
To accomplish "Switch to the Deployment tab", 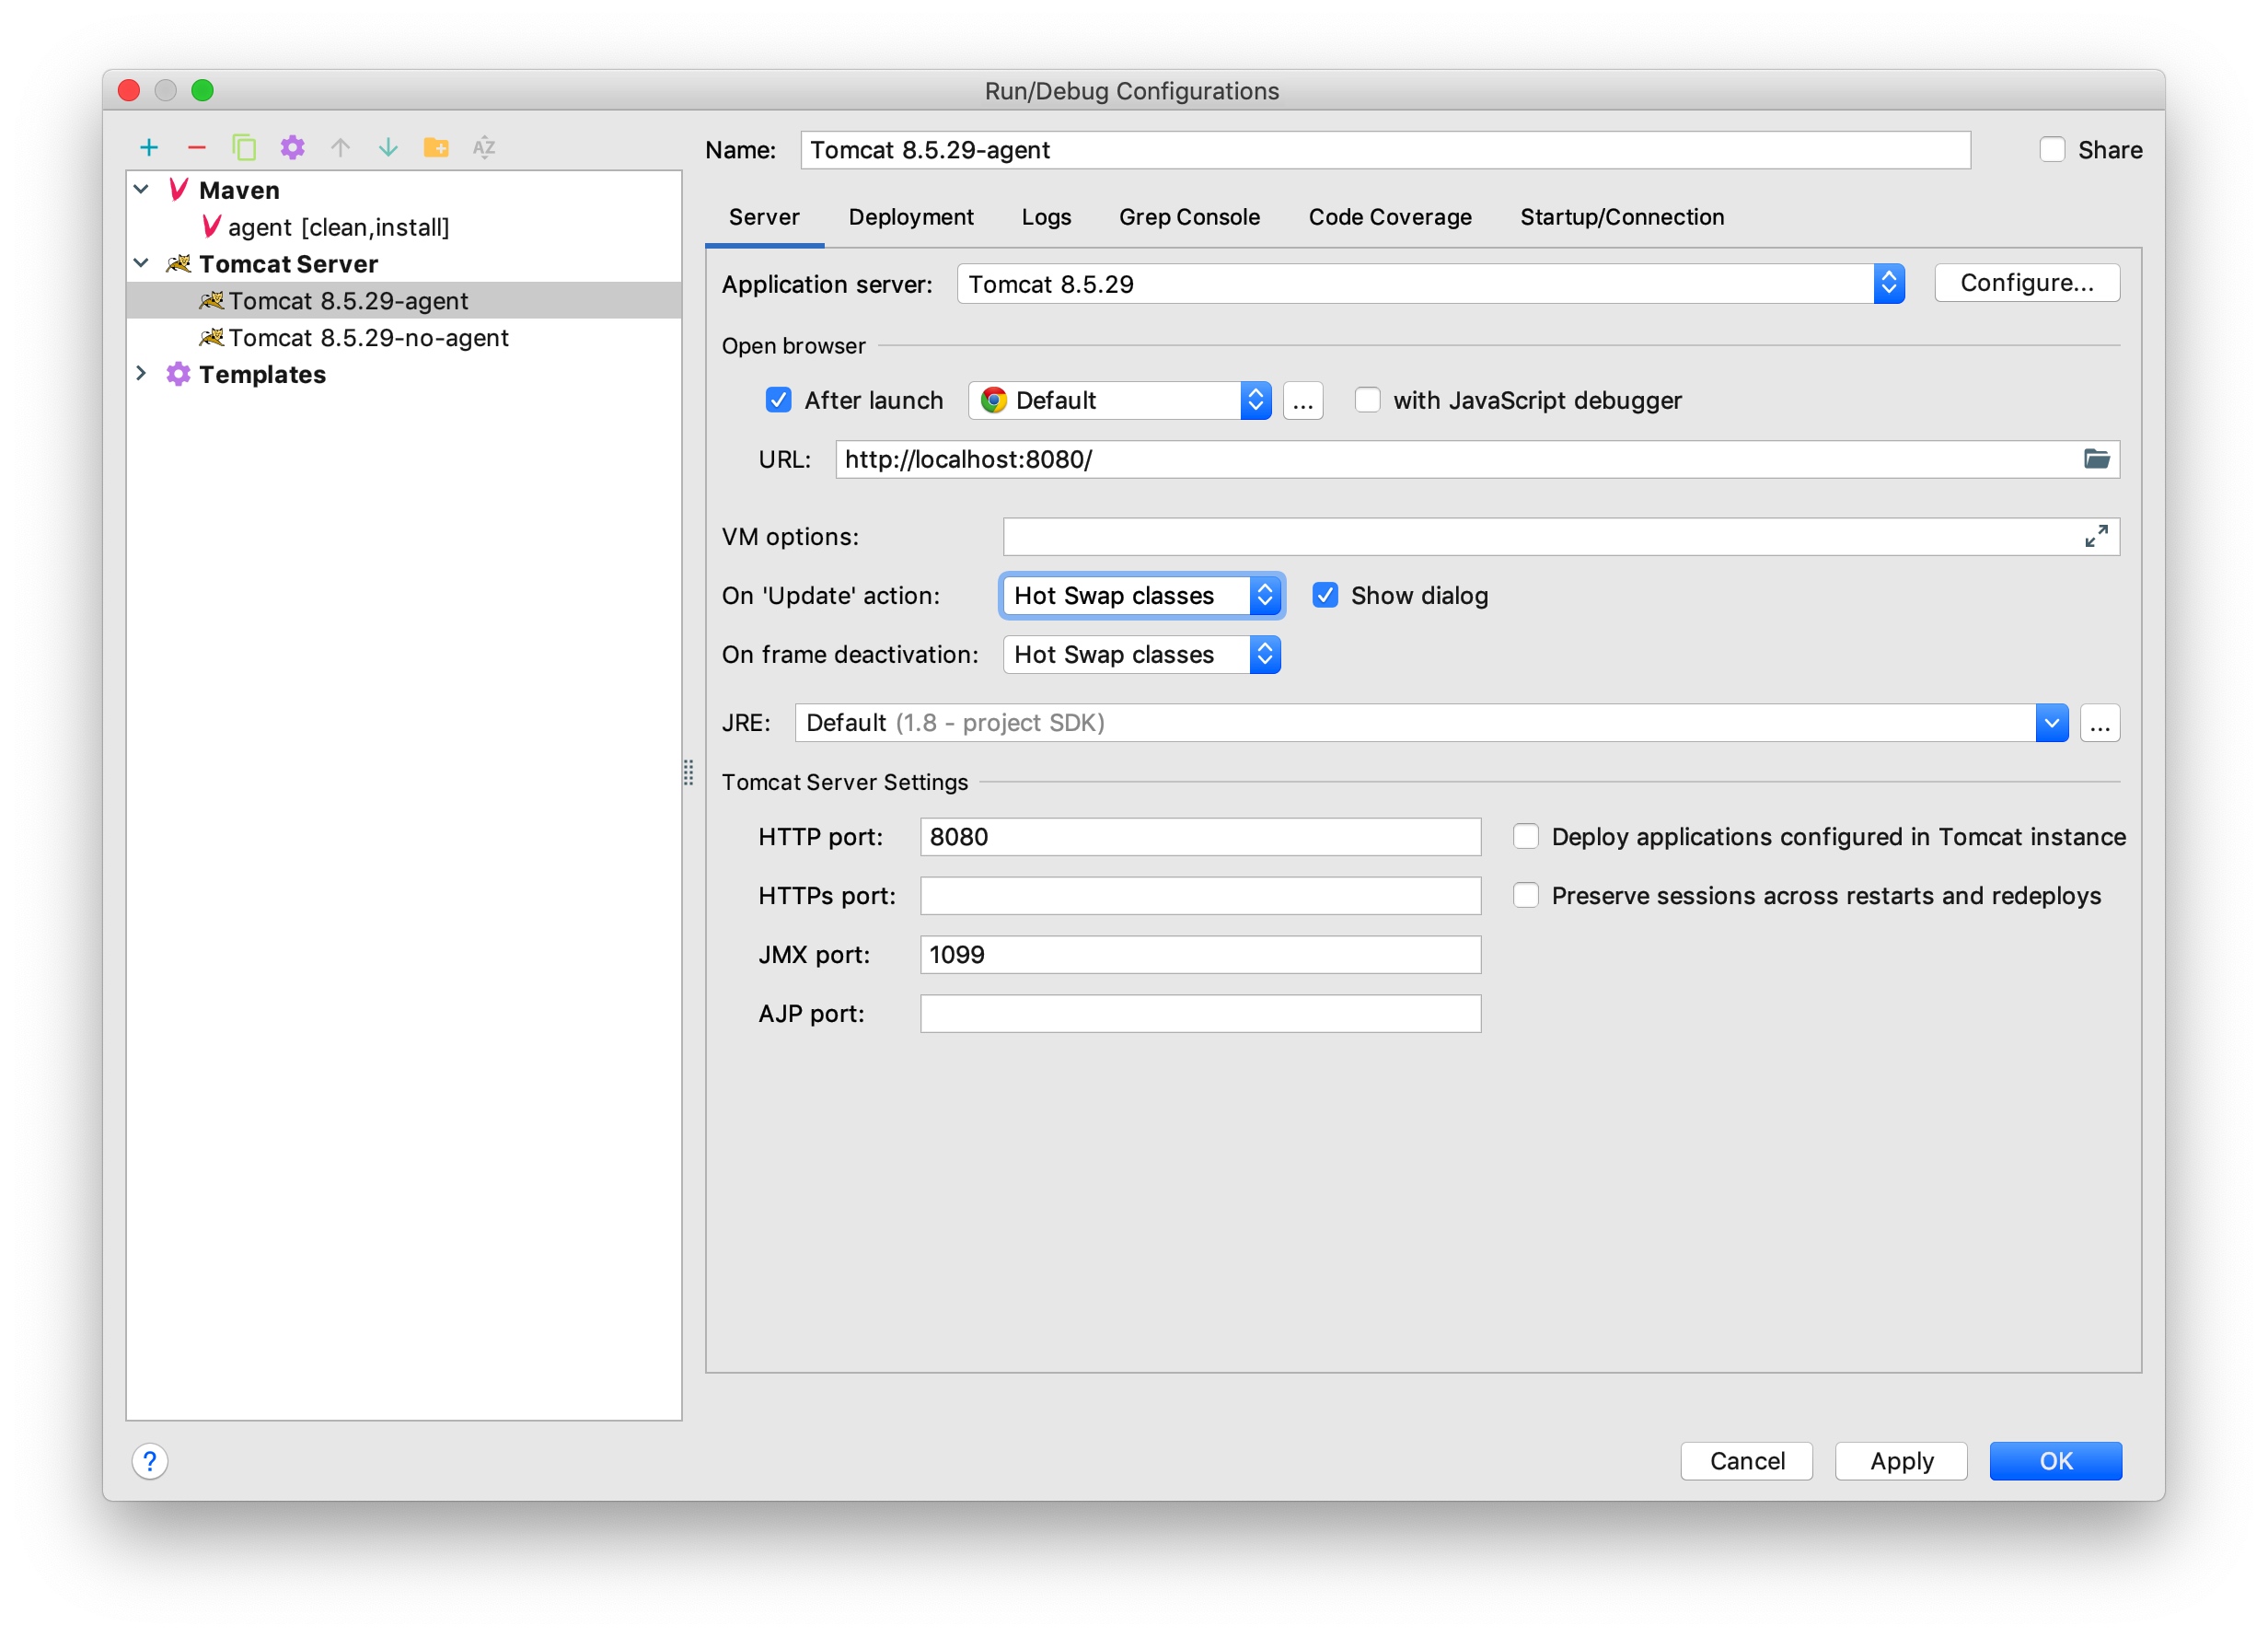I will tap(910, 217).
